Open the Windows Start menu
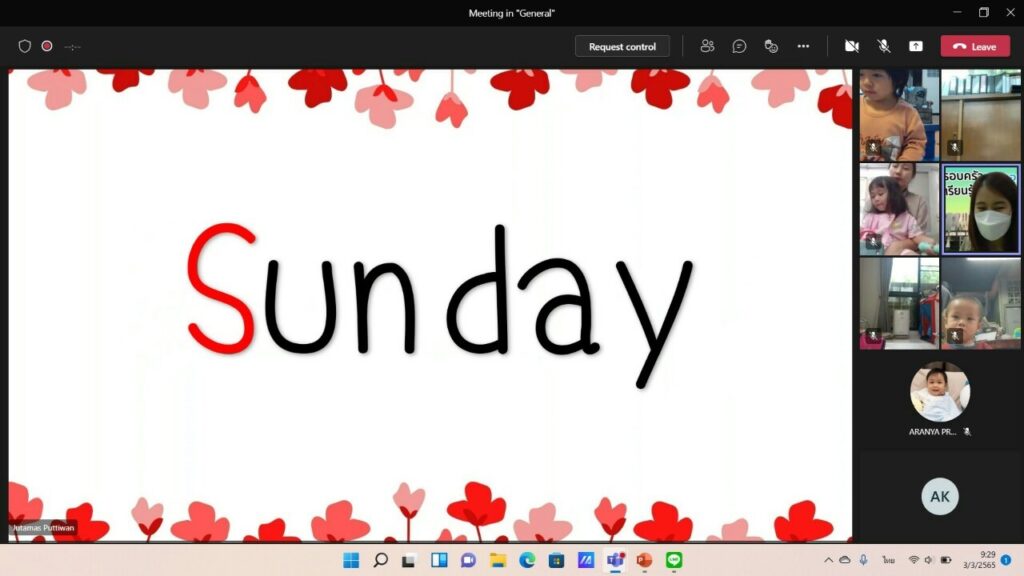This screenshot has width=1024, height=576. pos(351,560)
